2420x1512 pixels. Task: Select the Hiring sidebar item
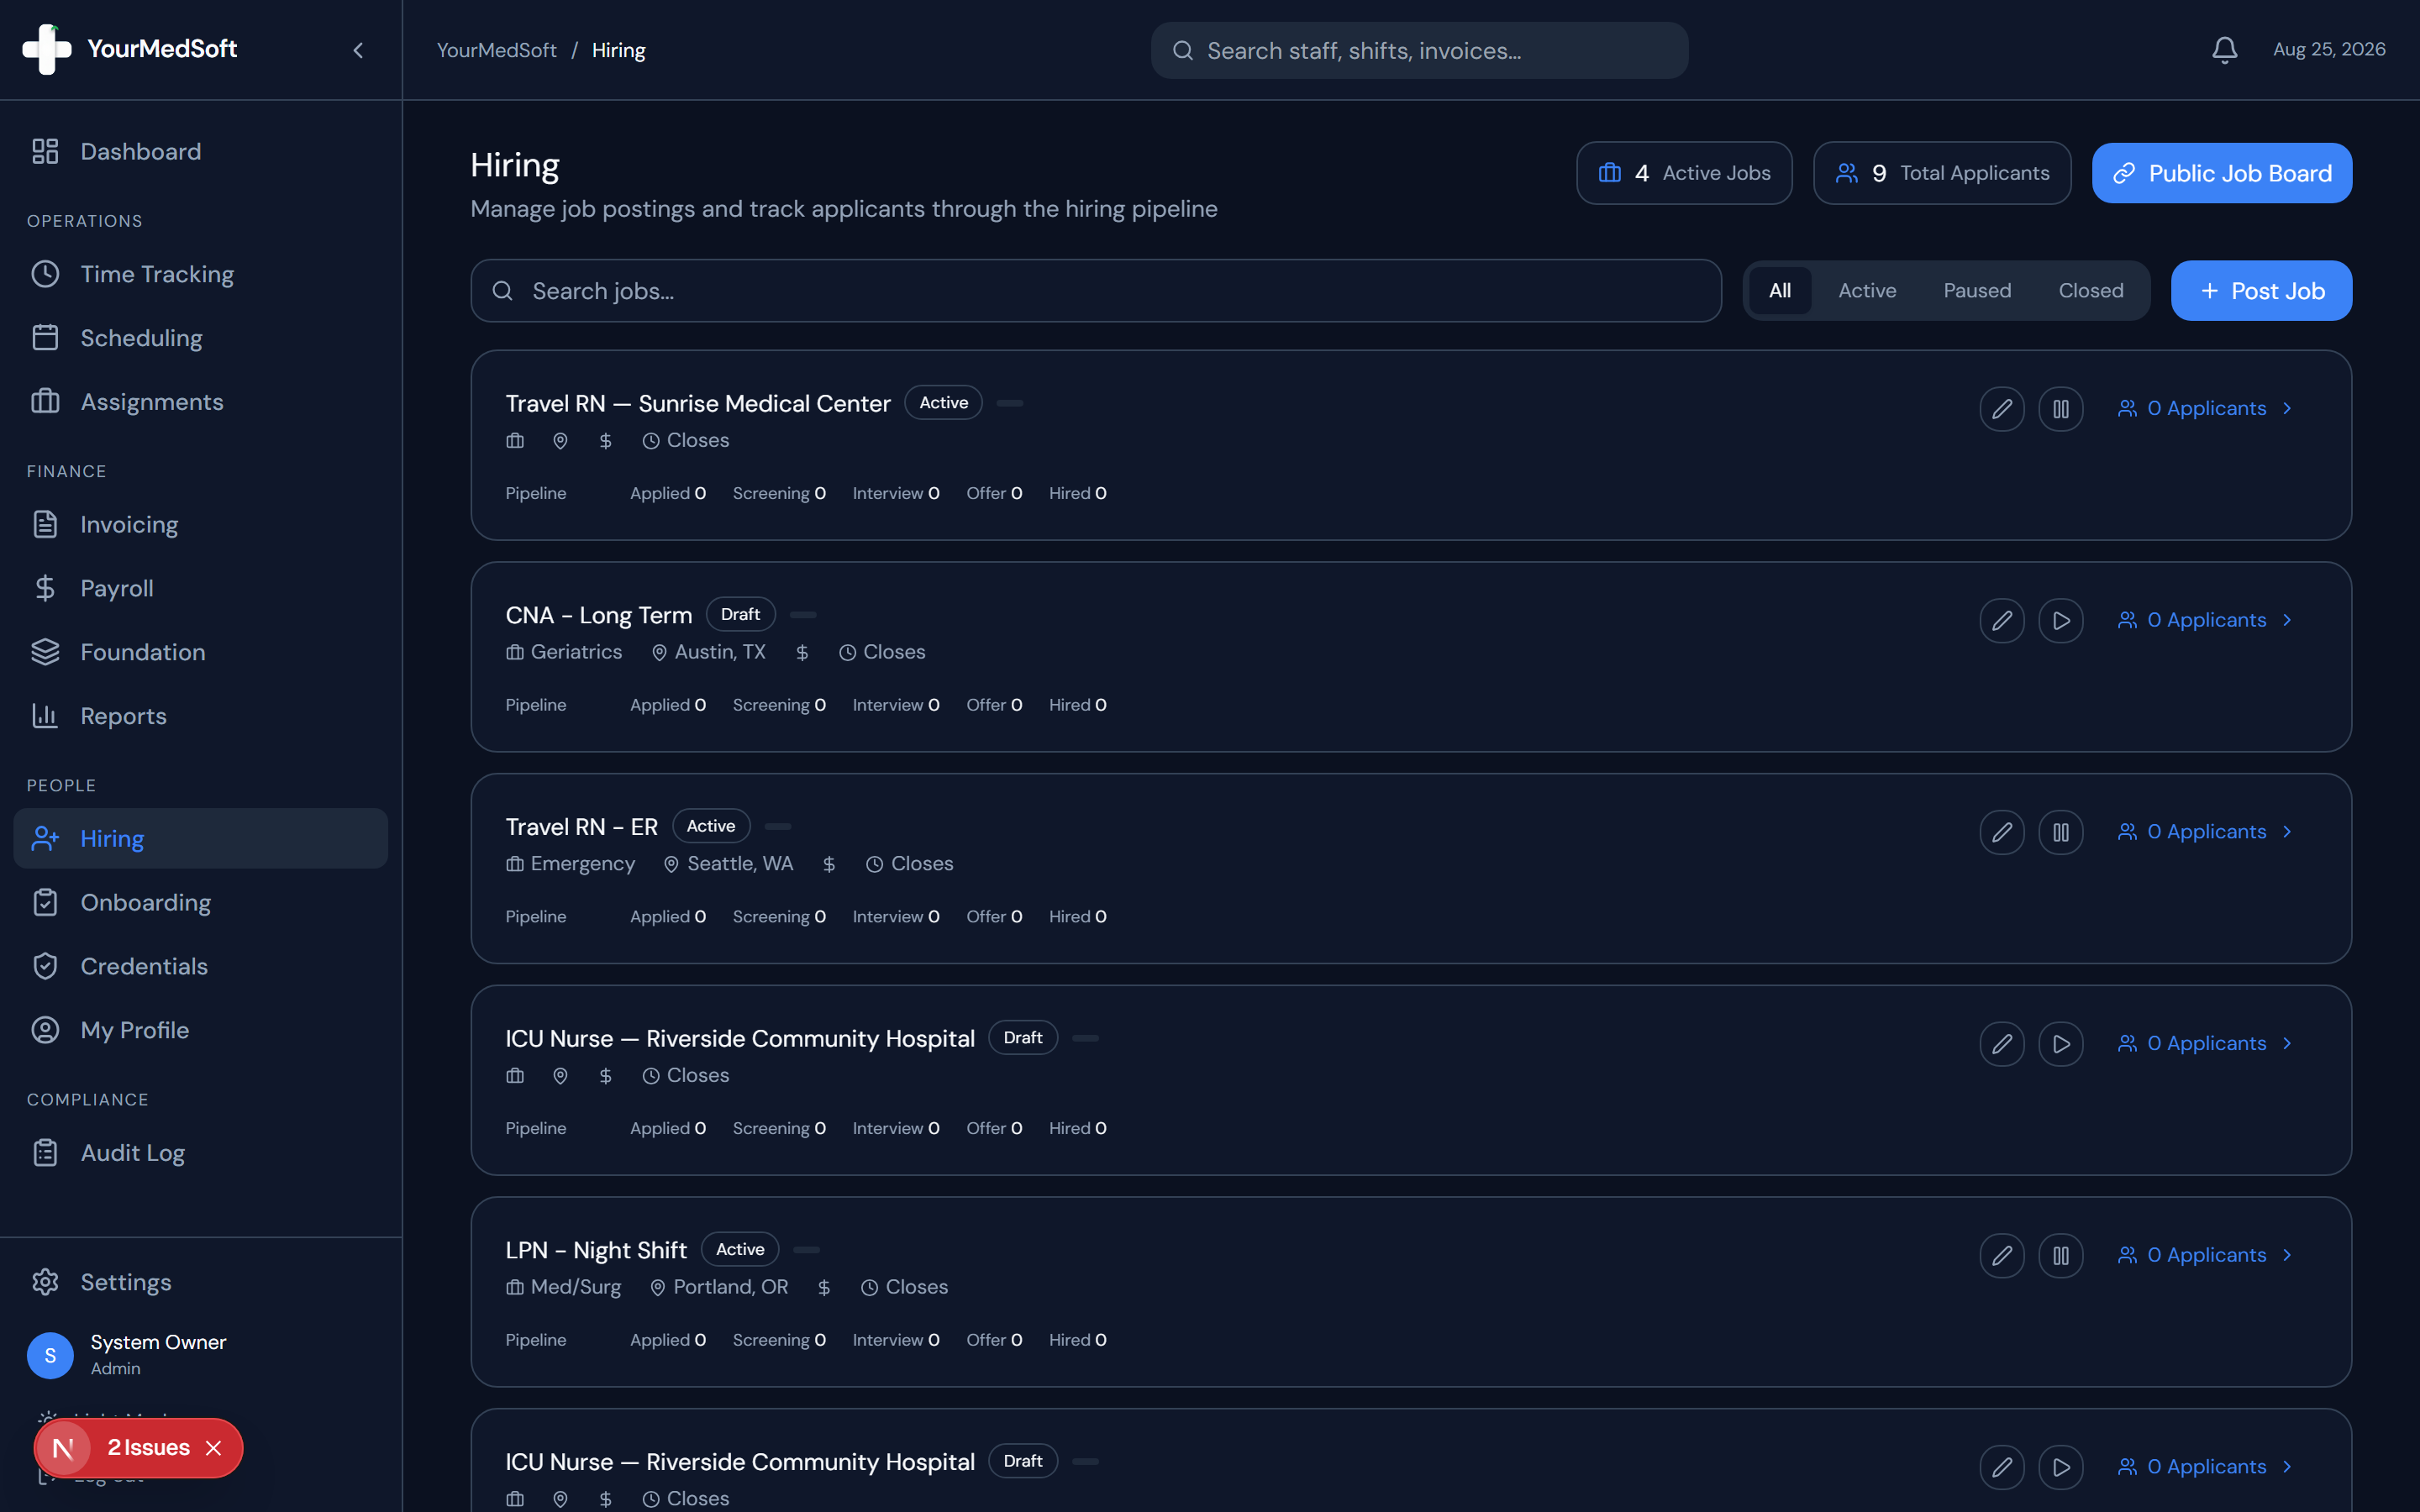point(201,838)
